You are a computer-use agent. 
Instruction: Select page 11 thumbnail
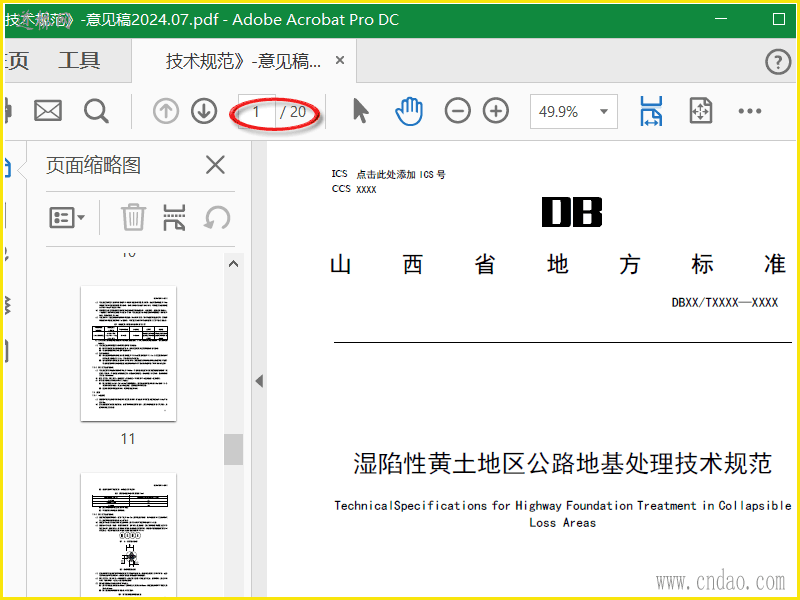pyautogui.click(x=129, y=354)
